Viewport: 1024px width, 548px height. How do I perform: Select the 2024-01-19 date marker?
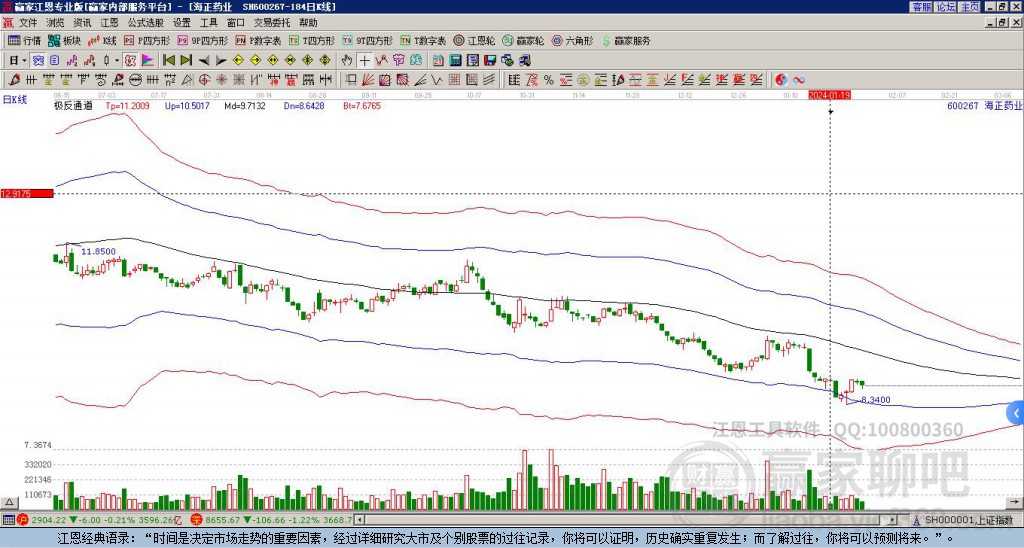click(829, 95)
